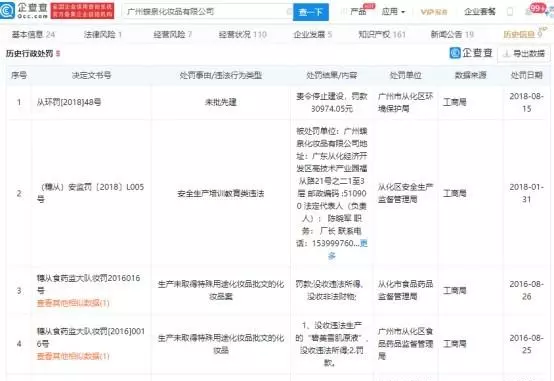Click the 数据来源 column header
Screen dimensions: 554x381
coord(470,75)
